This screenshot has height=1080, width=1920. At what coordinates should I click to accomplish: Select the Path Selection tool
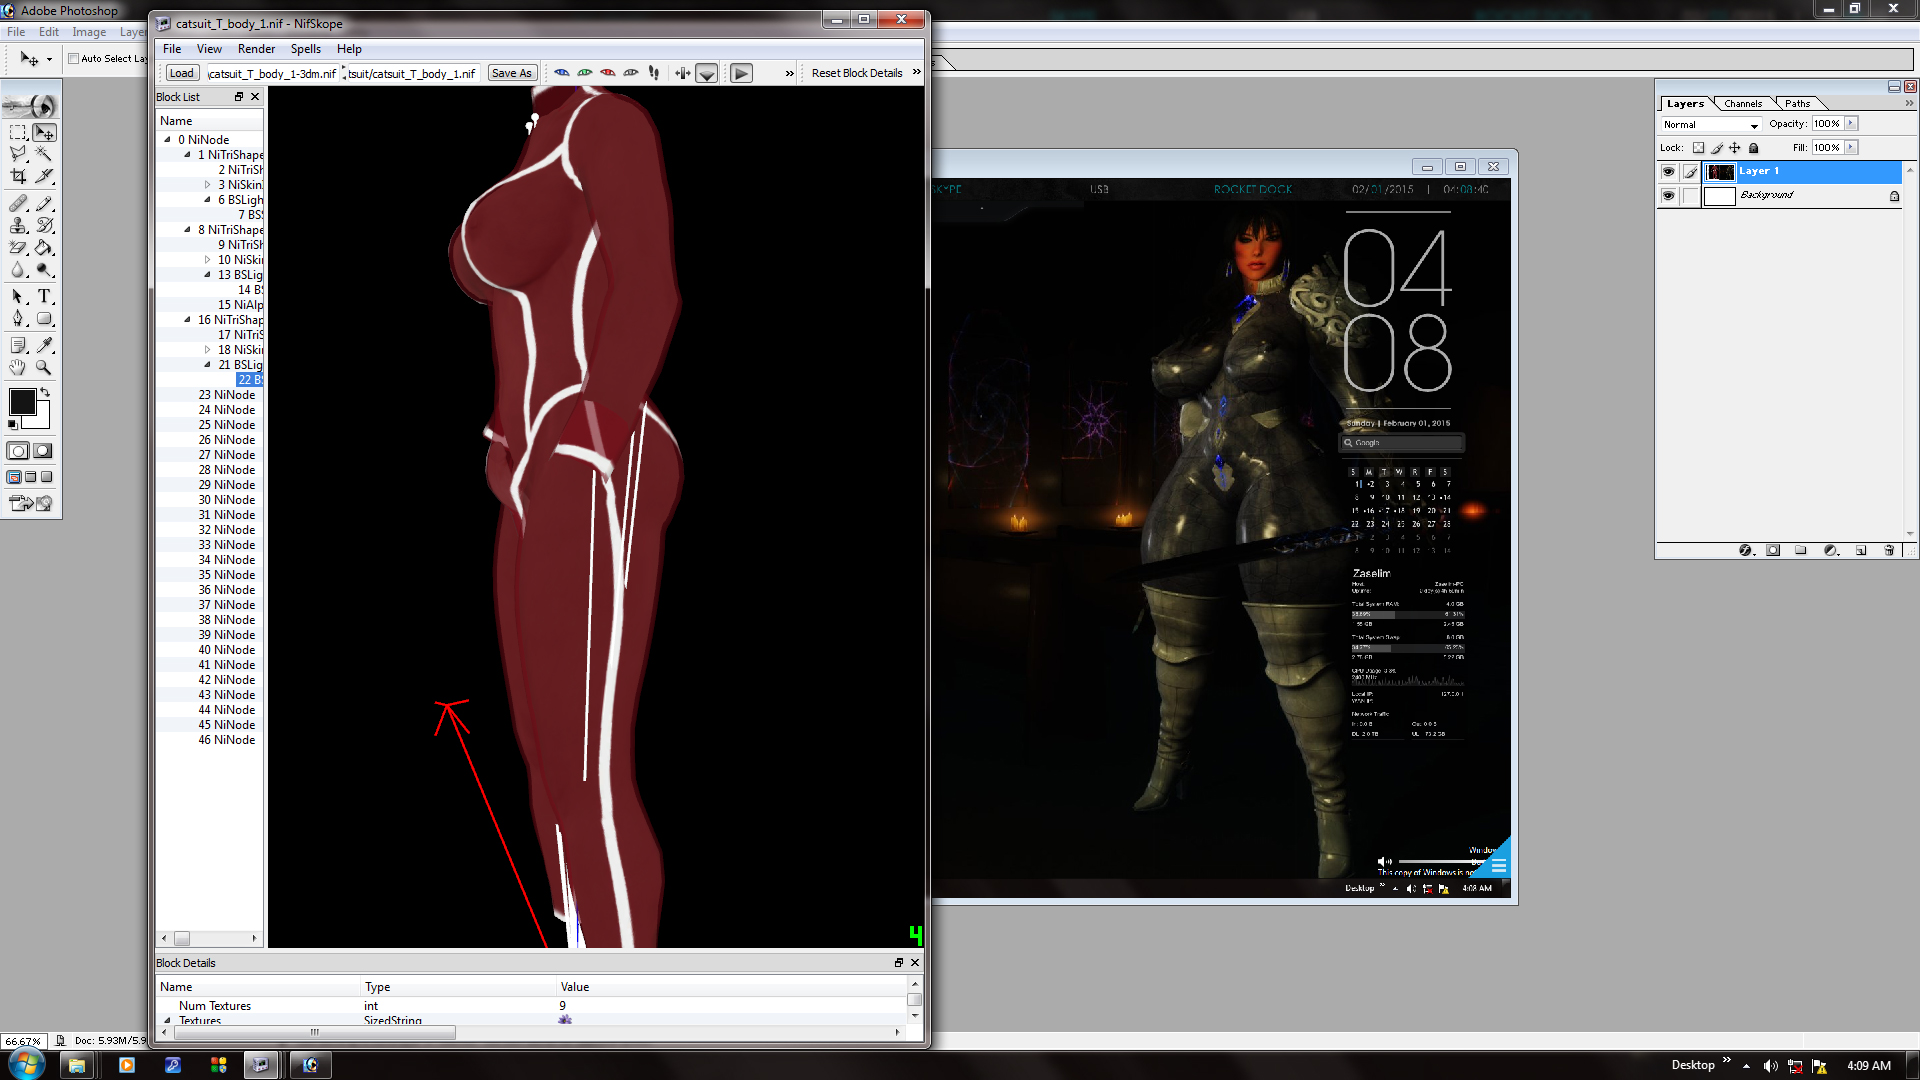click(x=18, y=297)
